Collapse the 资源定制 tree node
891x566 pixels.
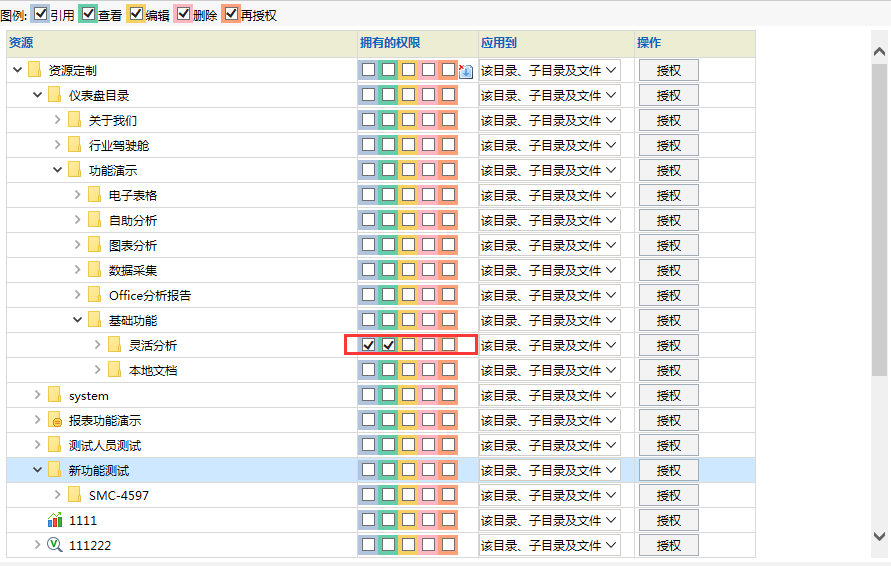click(x=18, y=70)
